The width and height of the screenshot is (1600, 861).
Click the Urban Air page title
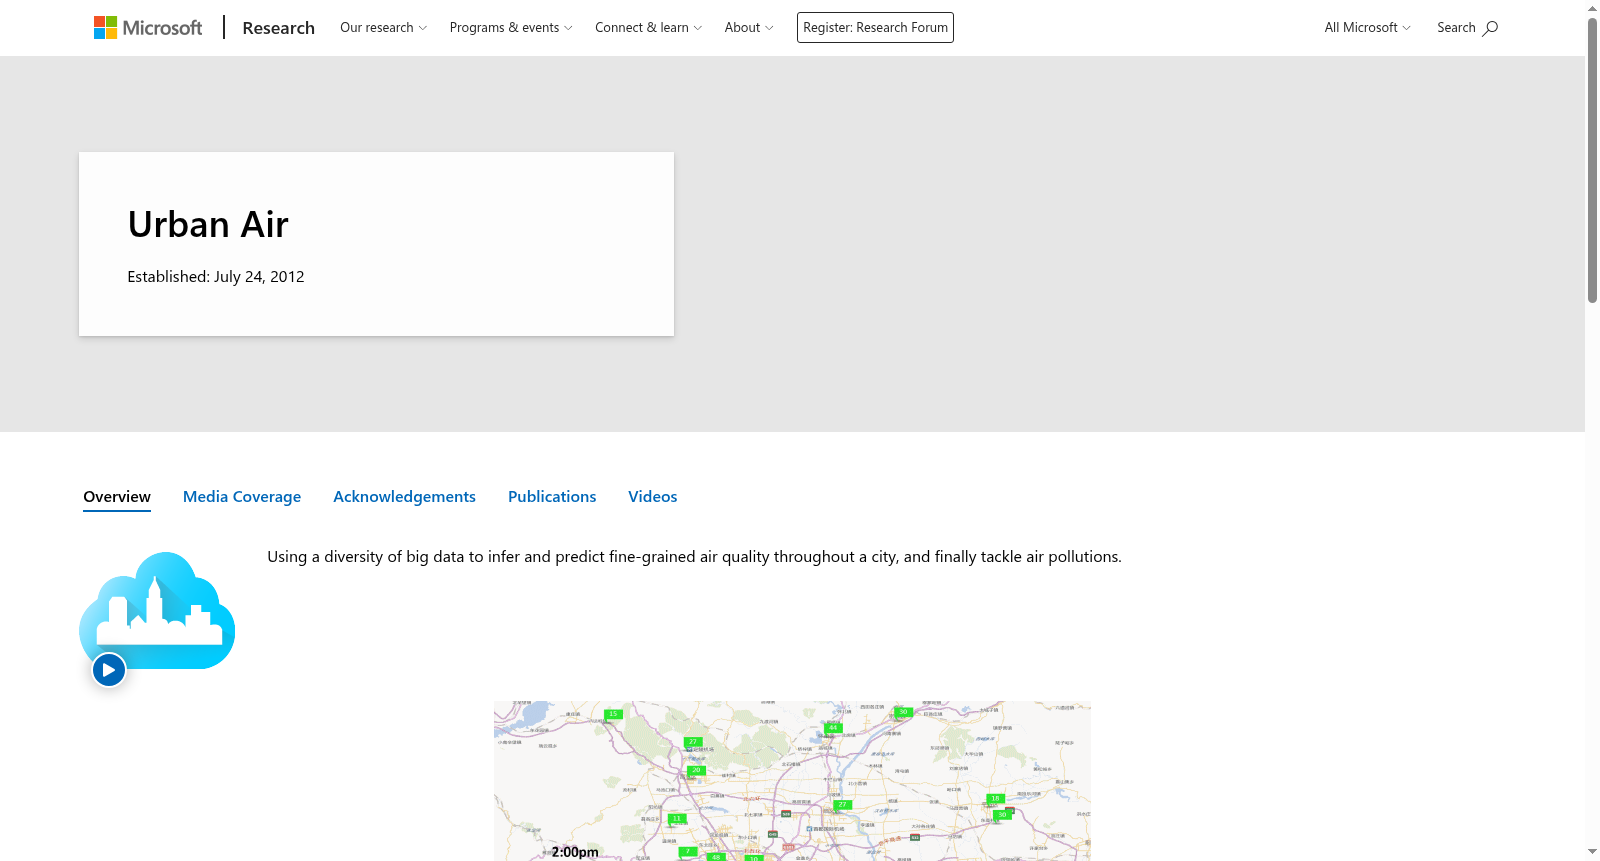click(x=208, y=225)
